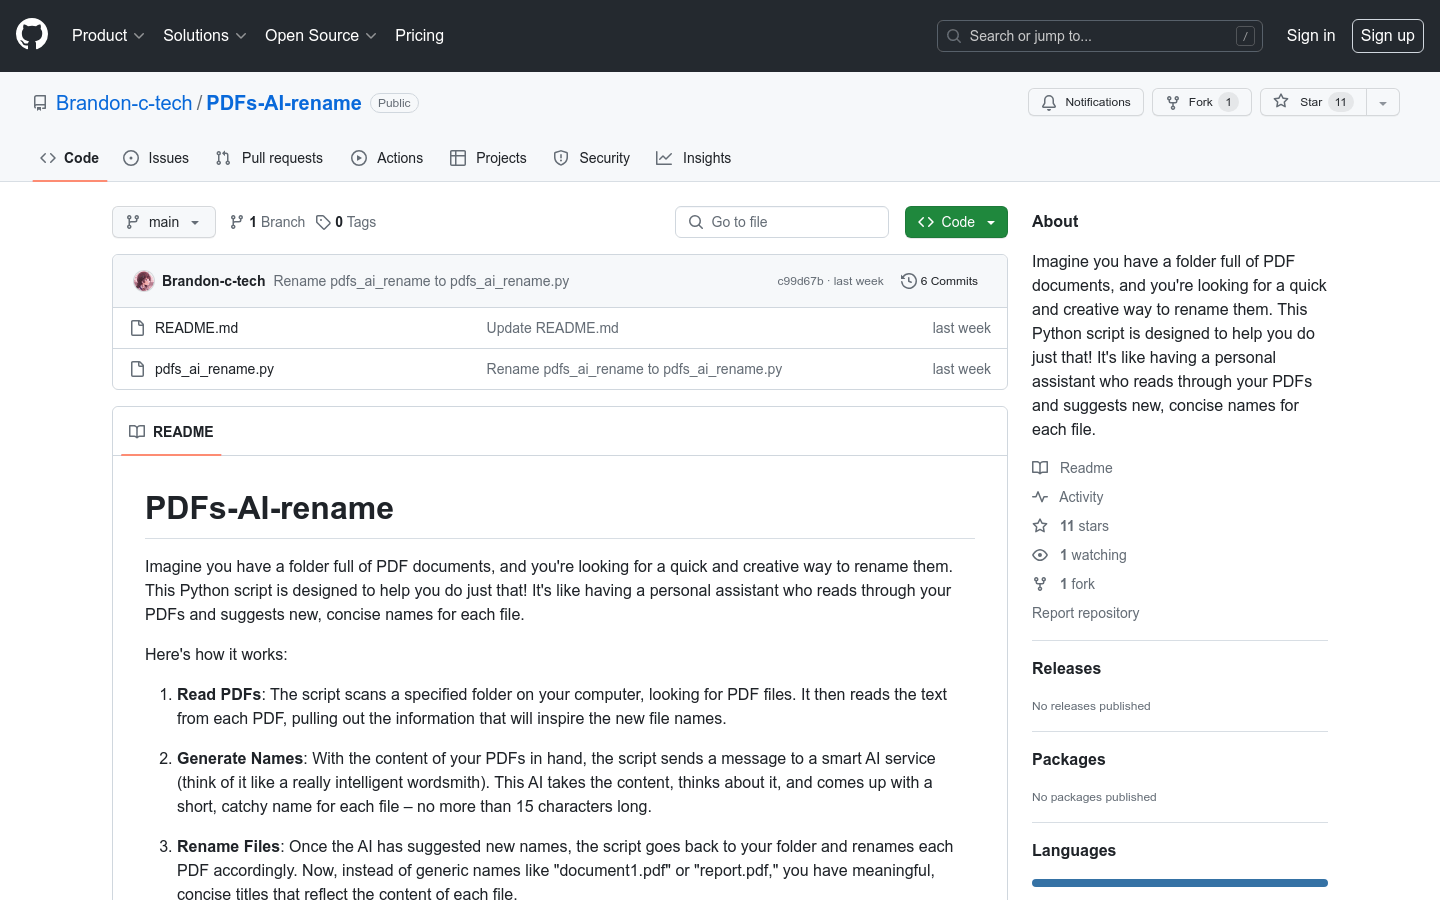The width and height of the screenshot is (1440, 900).
Task: Click the GitHub logo icon
Action: point(32,35)
